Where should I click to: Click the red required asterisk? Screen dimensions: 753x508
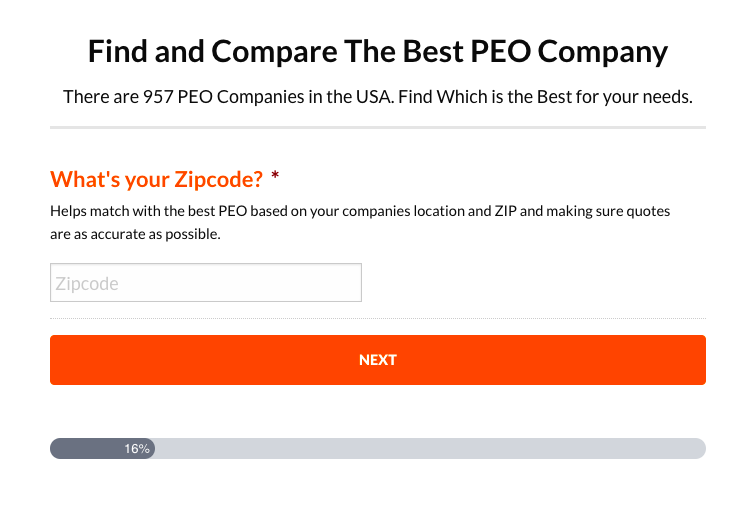click(275, 179)
